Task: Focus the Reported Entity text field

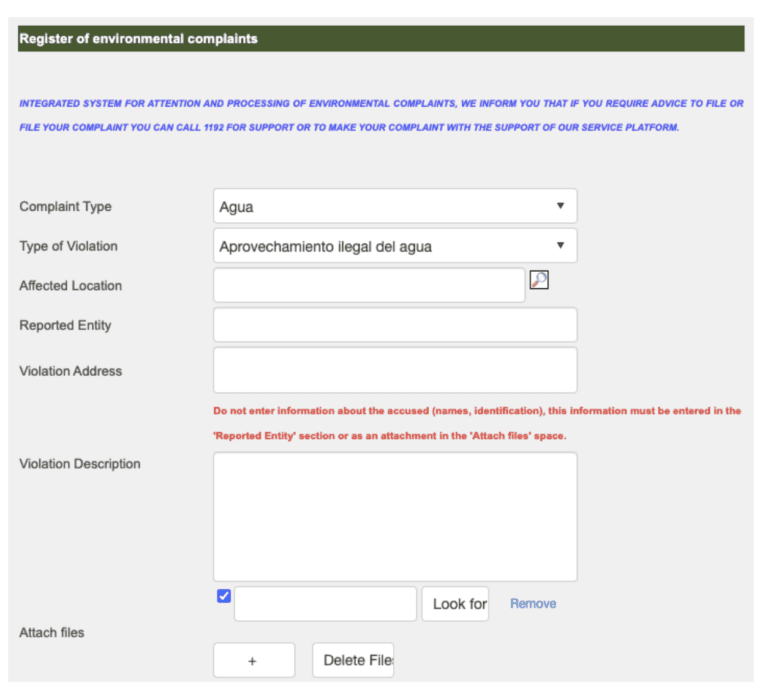Action: pos(395,325)
